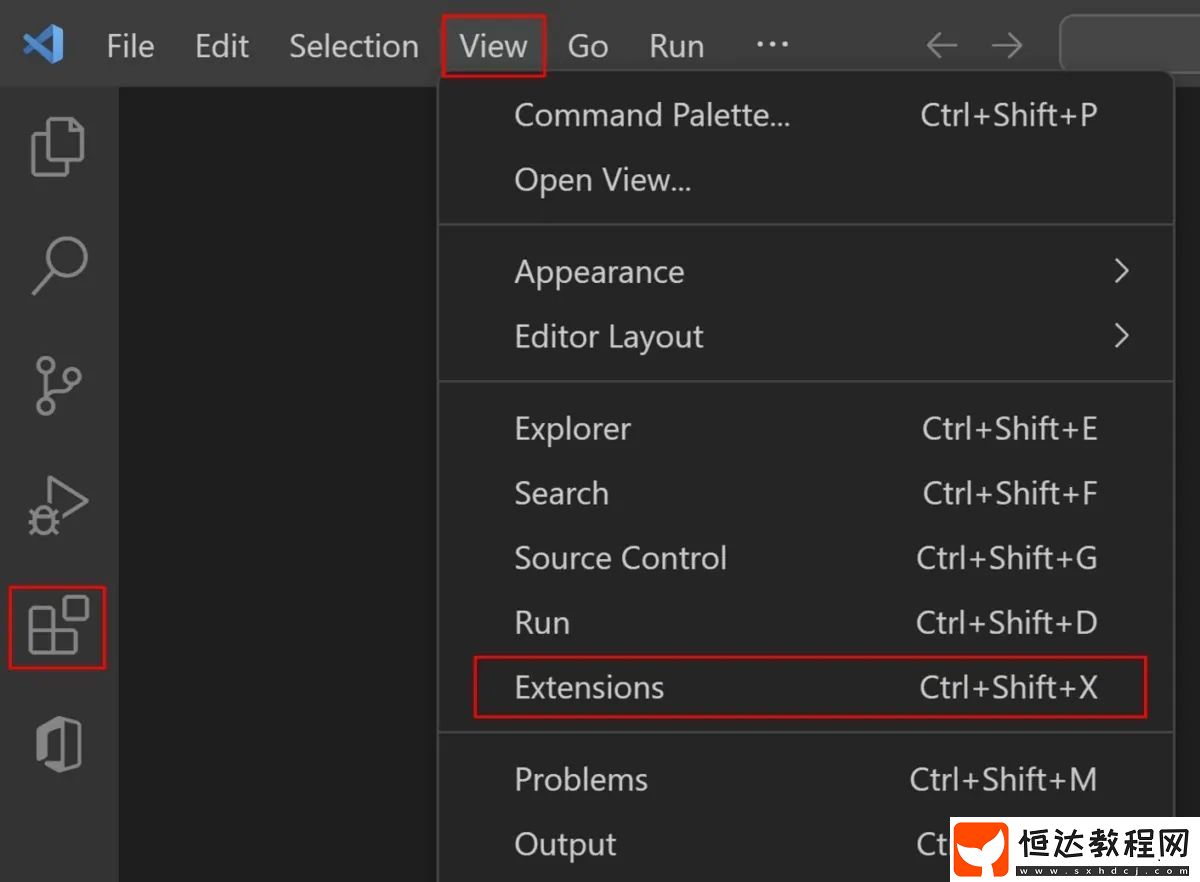The image size is (1200, 882).
Task: Expand the Appearance submenu
Action: pos(805,272)
